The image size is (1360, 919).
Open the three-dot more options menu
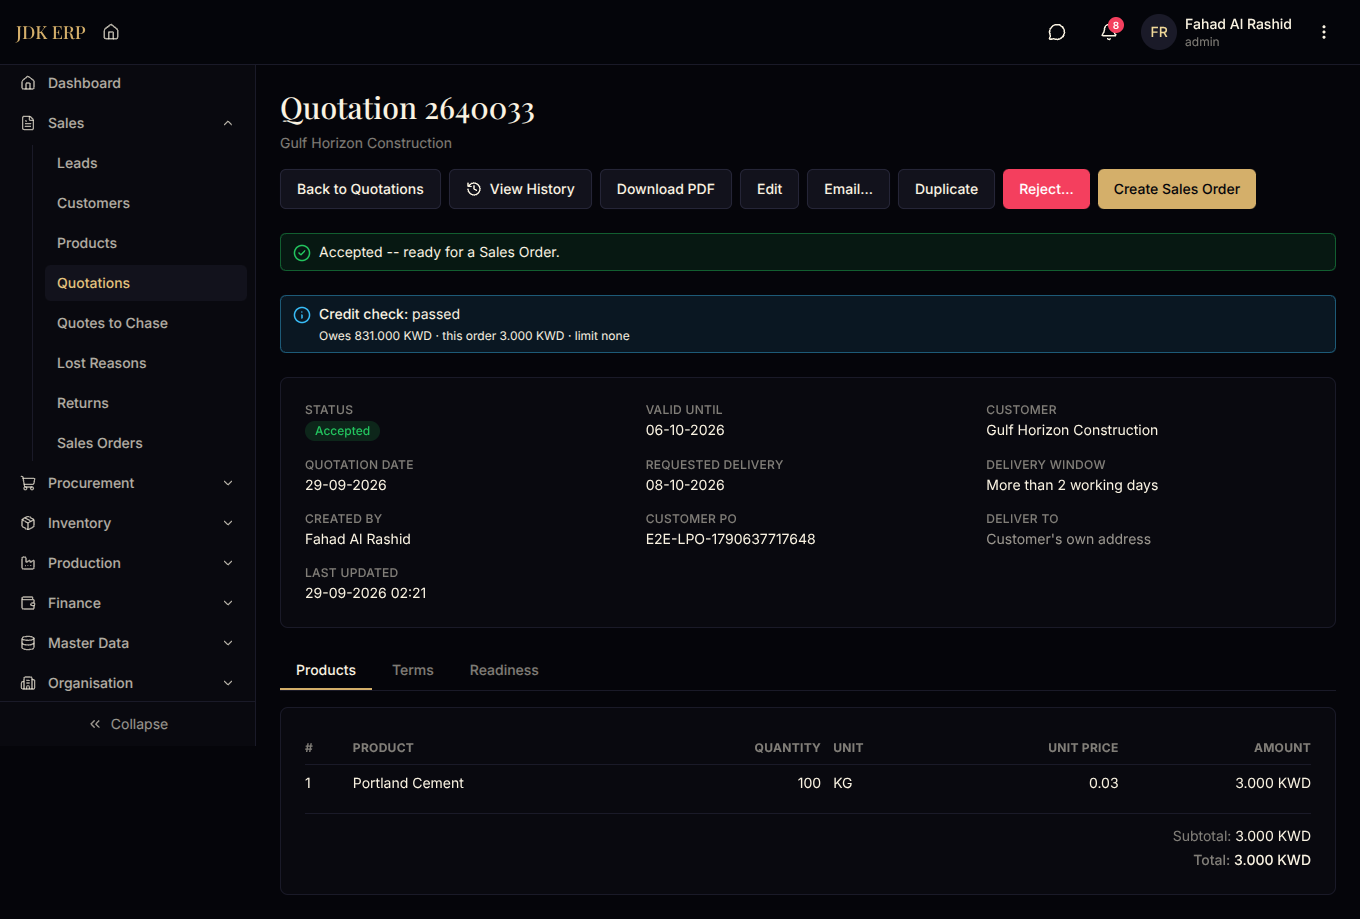1324,32
